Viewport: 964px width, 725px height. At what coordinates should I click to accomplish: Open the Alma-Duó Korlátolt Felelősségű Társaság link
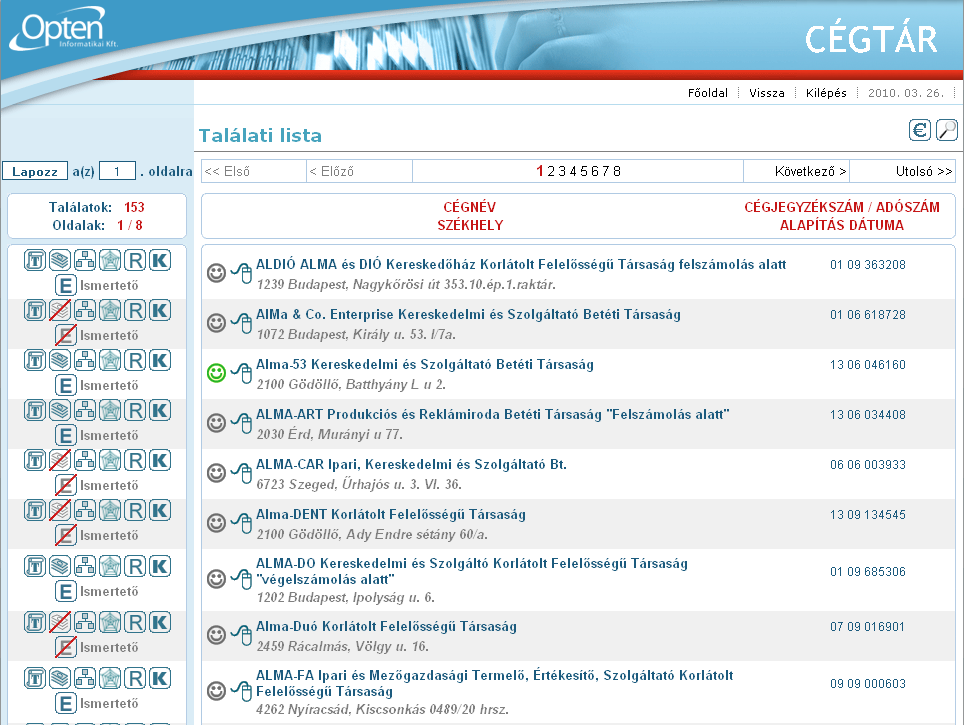coord(386,627)
